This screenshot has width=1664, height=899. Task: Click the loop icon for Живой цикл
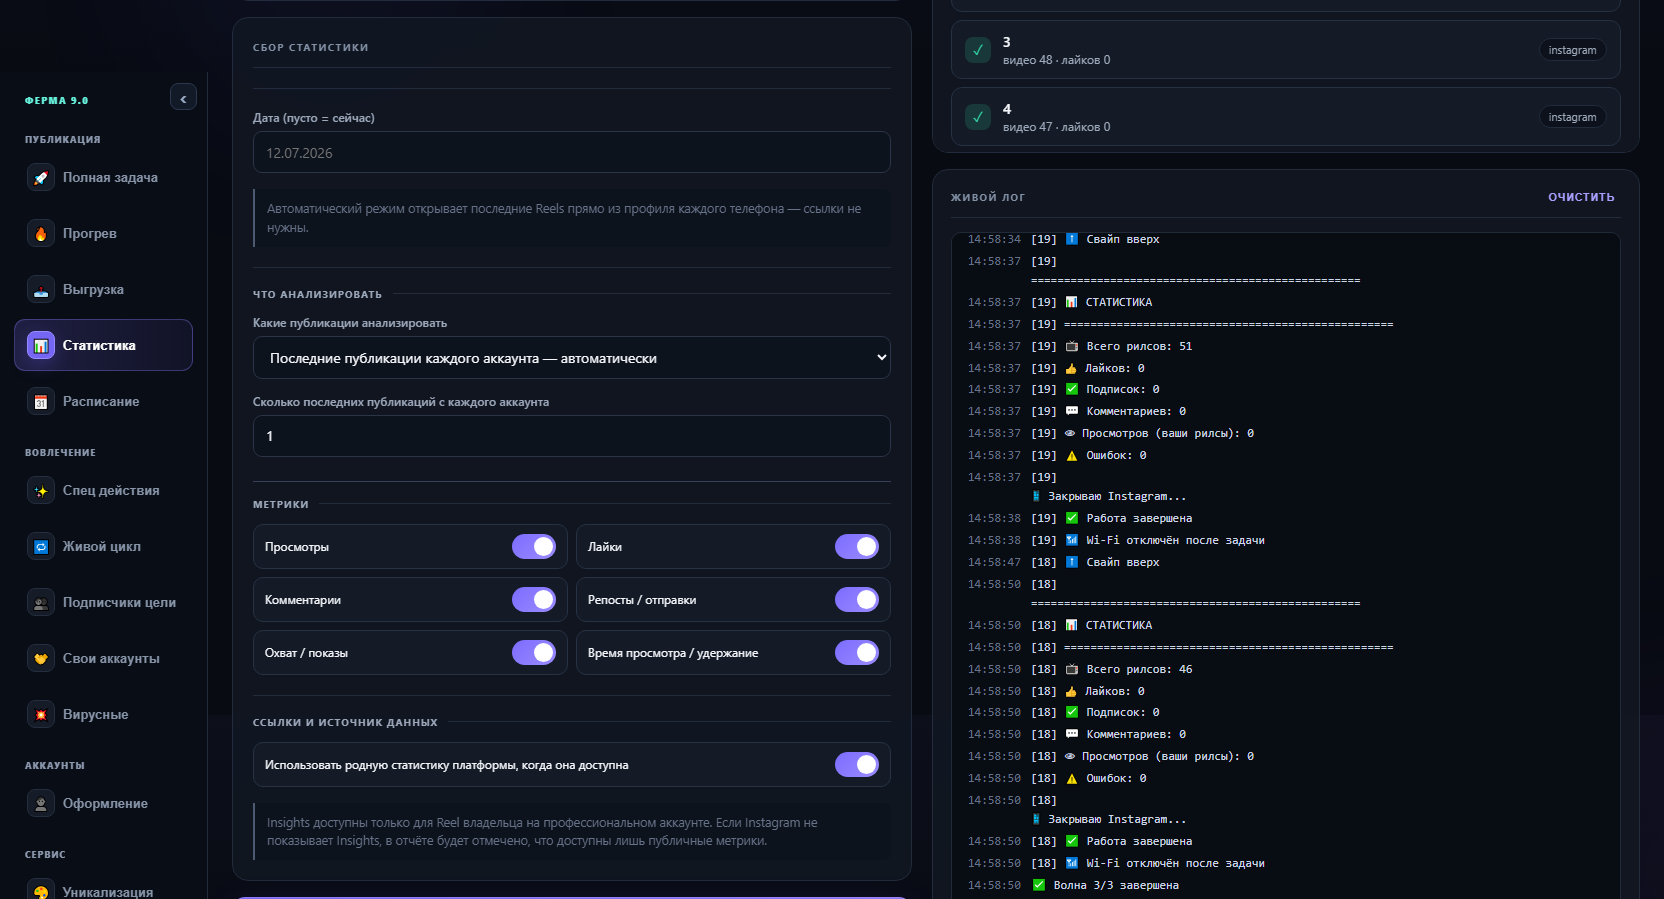point(41,547)
